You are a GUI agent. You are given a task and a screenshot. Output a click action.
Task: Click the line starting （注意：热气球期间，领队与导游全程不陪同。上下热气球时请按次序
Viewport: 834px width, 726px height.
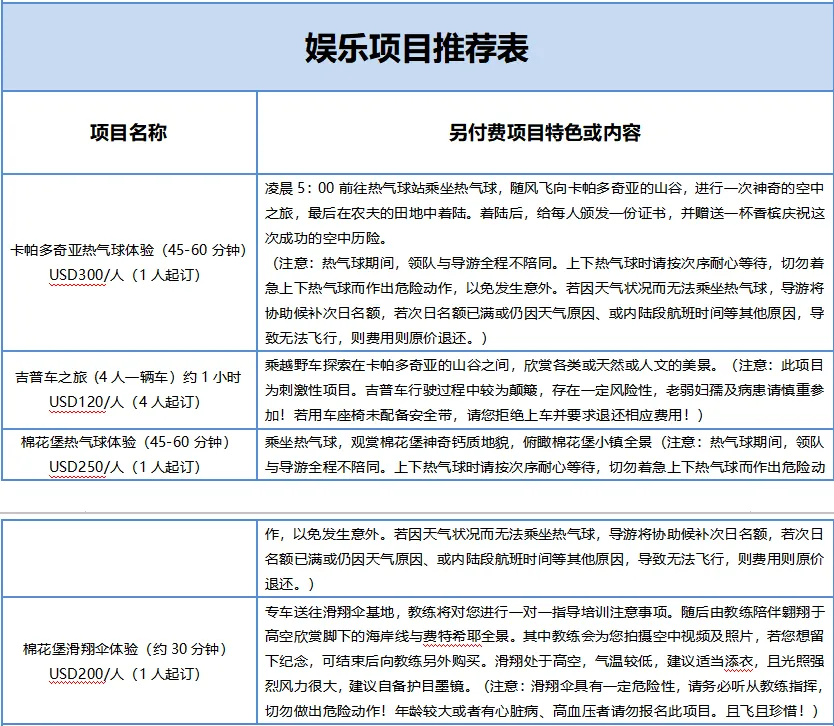pos(546,263)
